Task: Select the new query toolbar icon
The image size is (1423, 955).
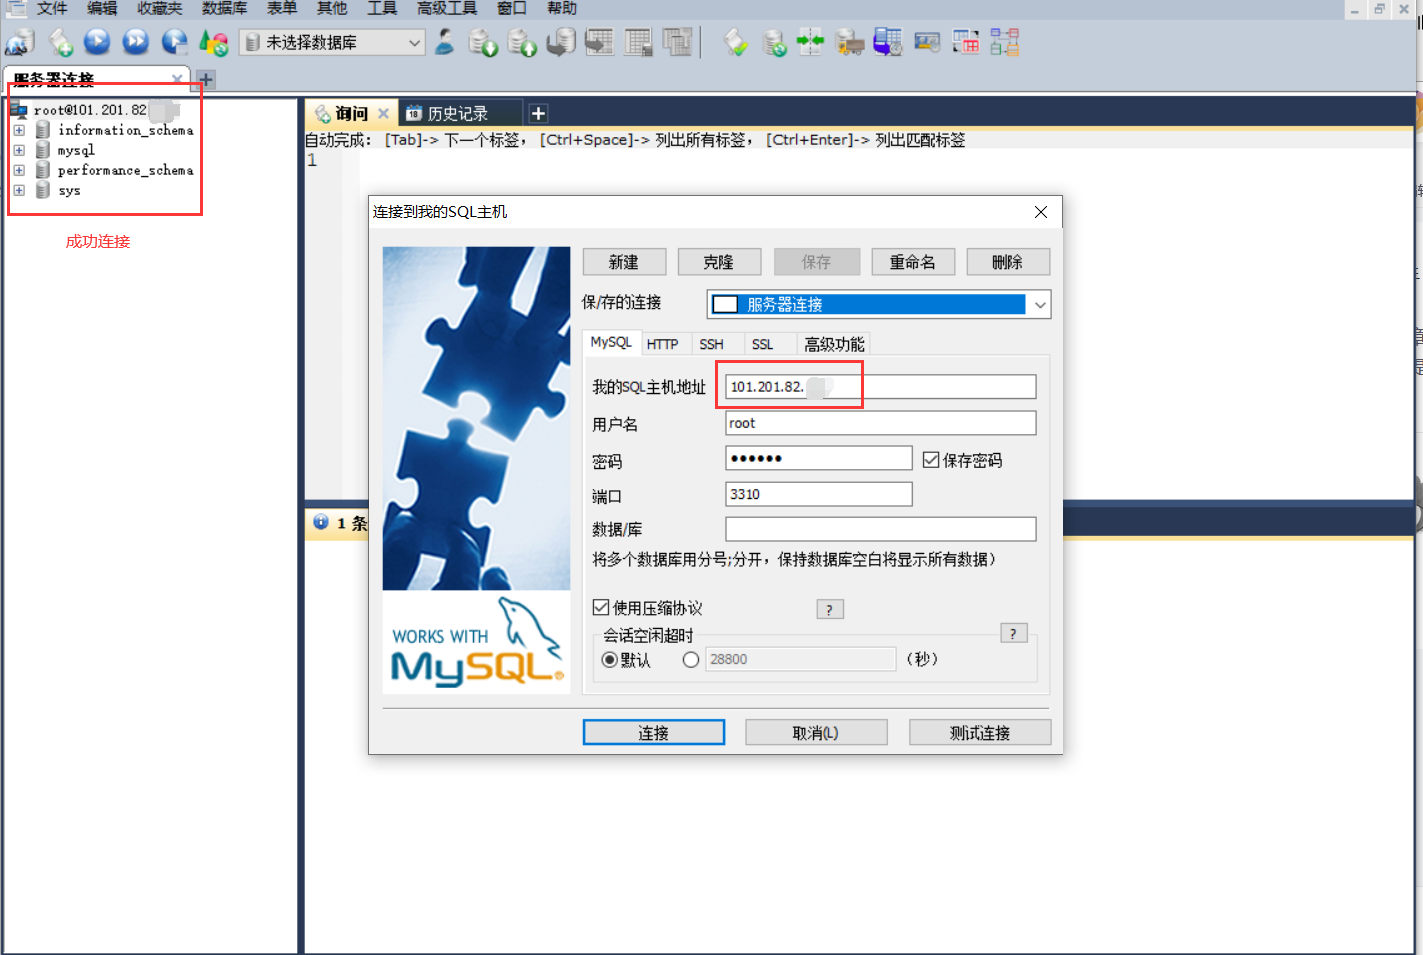Action: click(61, 42)
